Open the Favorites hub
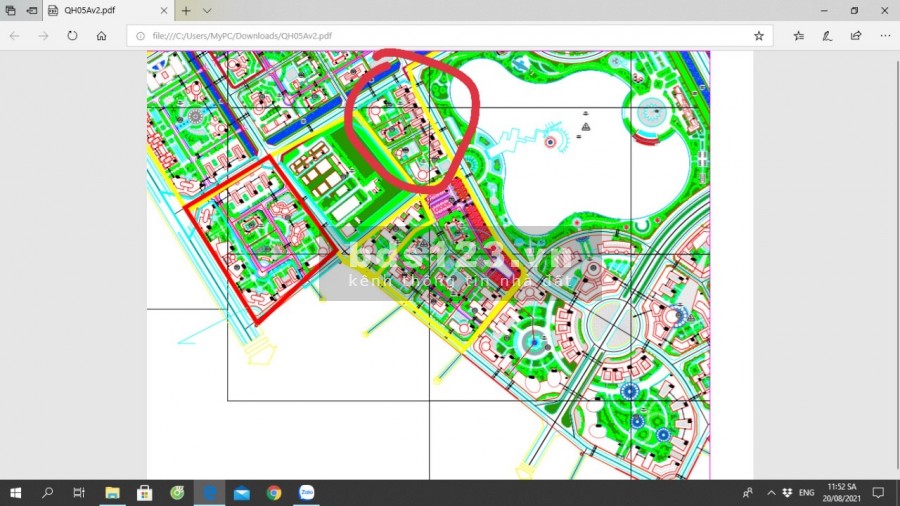Viewport: 900px width, 506px height. (x=798, y=36)
